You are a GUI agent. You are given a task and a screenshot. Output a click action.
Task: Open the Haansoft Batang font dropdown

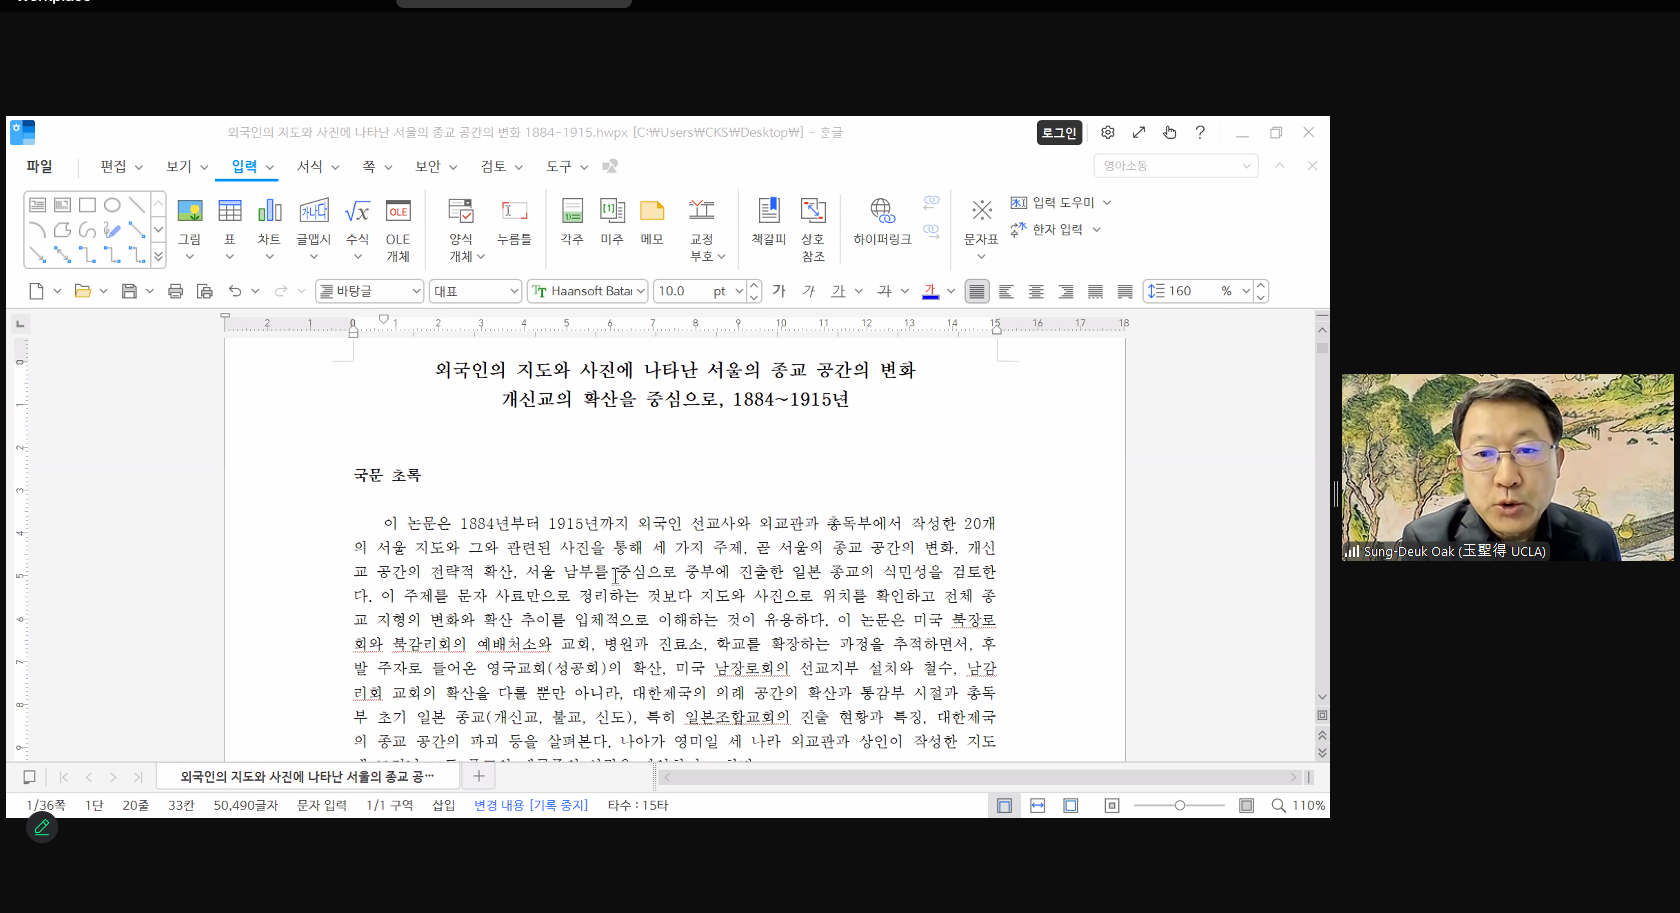click(x=588, y=291)
